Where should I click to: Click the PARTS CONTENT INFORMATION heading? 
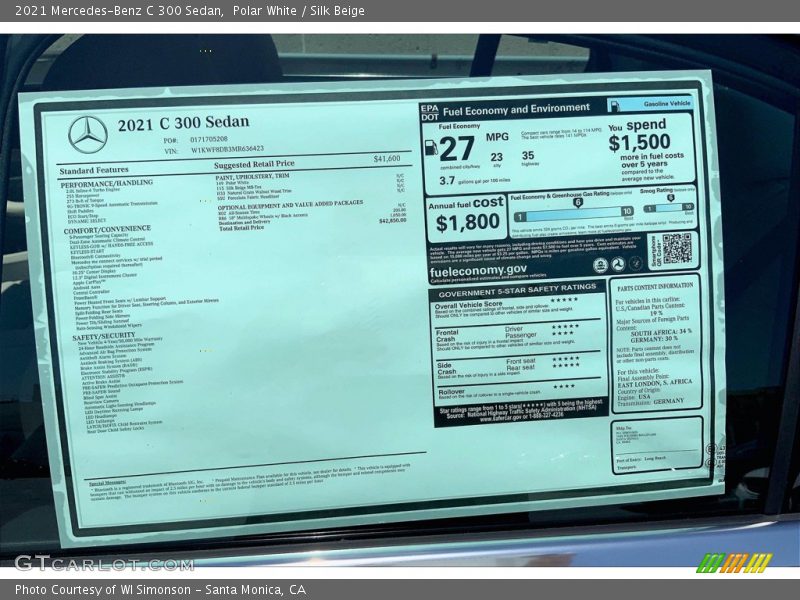655,287
